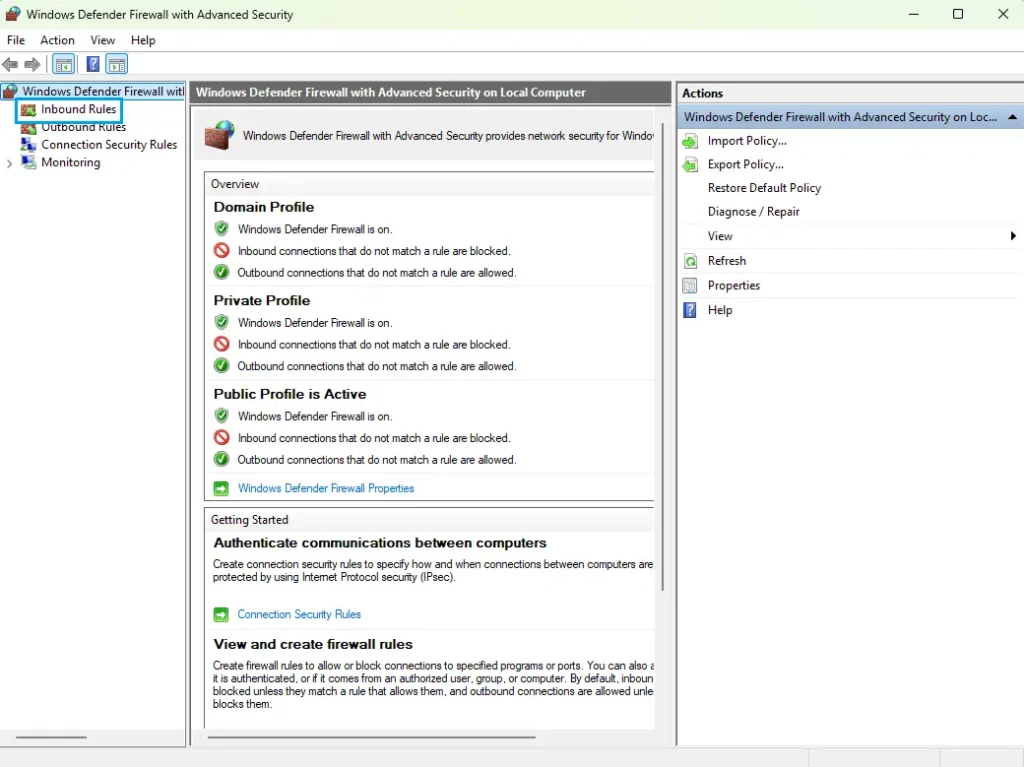Open Outbound Rules in the tree
This screenshot has height=767, width=1024.
[x=84, y=127]
